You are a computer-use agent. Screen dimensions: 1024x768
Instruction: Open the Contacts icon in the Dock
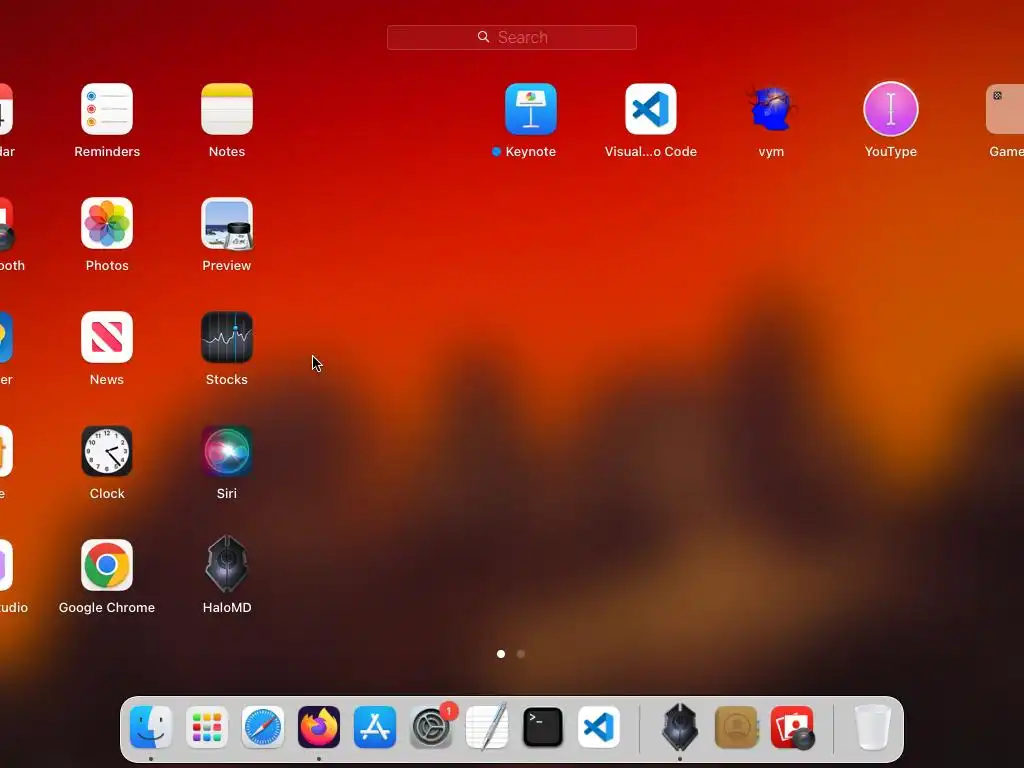coord(736,727)
